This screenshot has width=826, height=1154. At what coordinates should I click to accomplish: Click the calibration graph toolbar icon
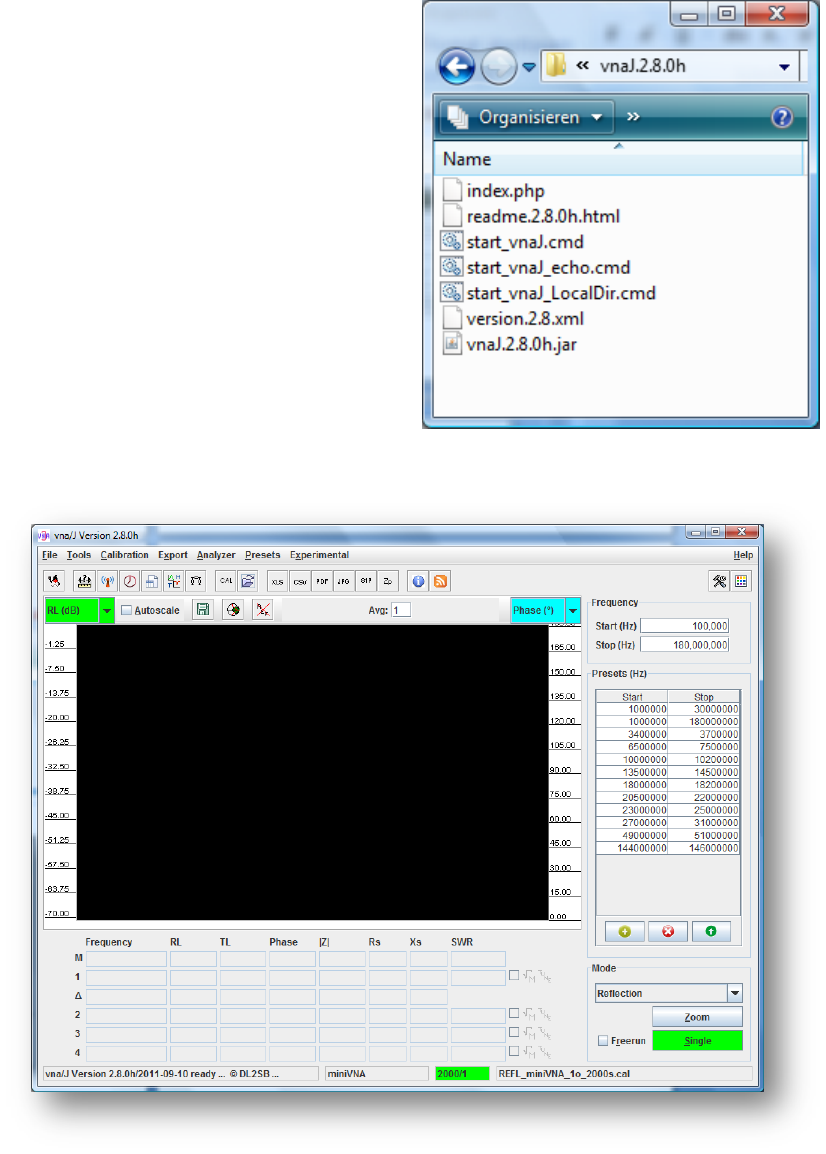[x=85, y=581]
